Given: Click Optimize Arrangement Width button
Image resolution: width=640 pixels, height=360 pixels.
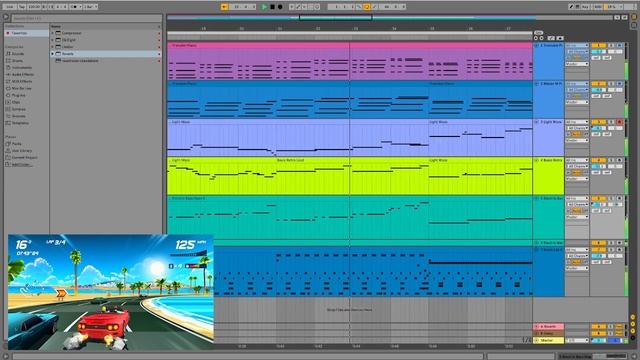Looking at the screenshot, I should click(x=624, y=17).
